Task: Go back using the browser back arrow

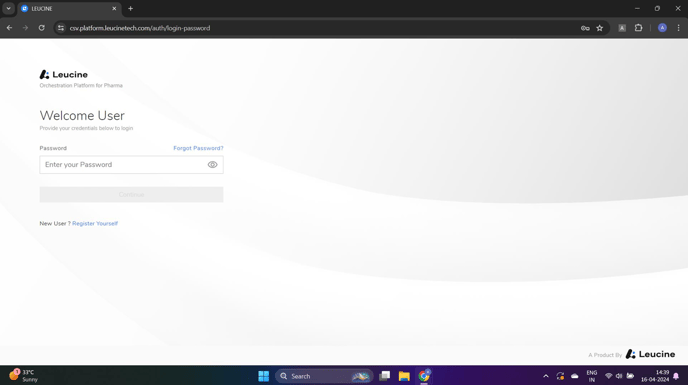Action: pos(9,28)
